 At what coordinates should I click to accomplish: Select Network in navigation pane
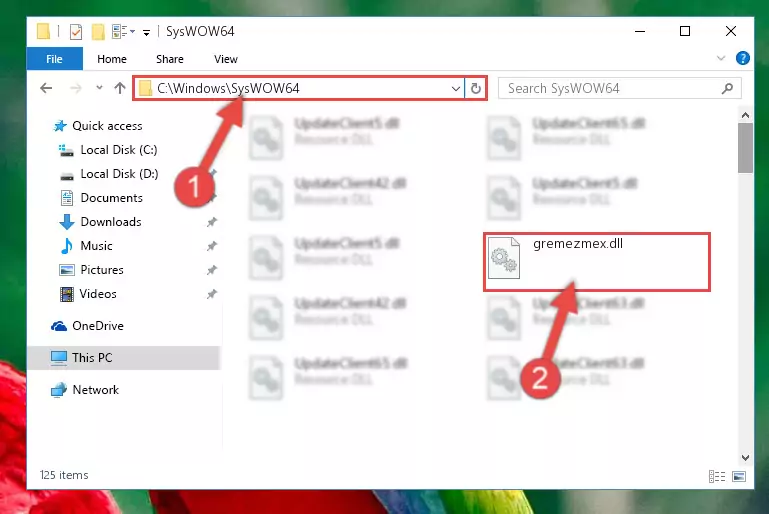[96, 390]
